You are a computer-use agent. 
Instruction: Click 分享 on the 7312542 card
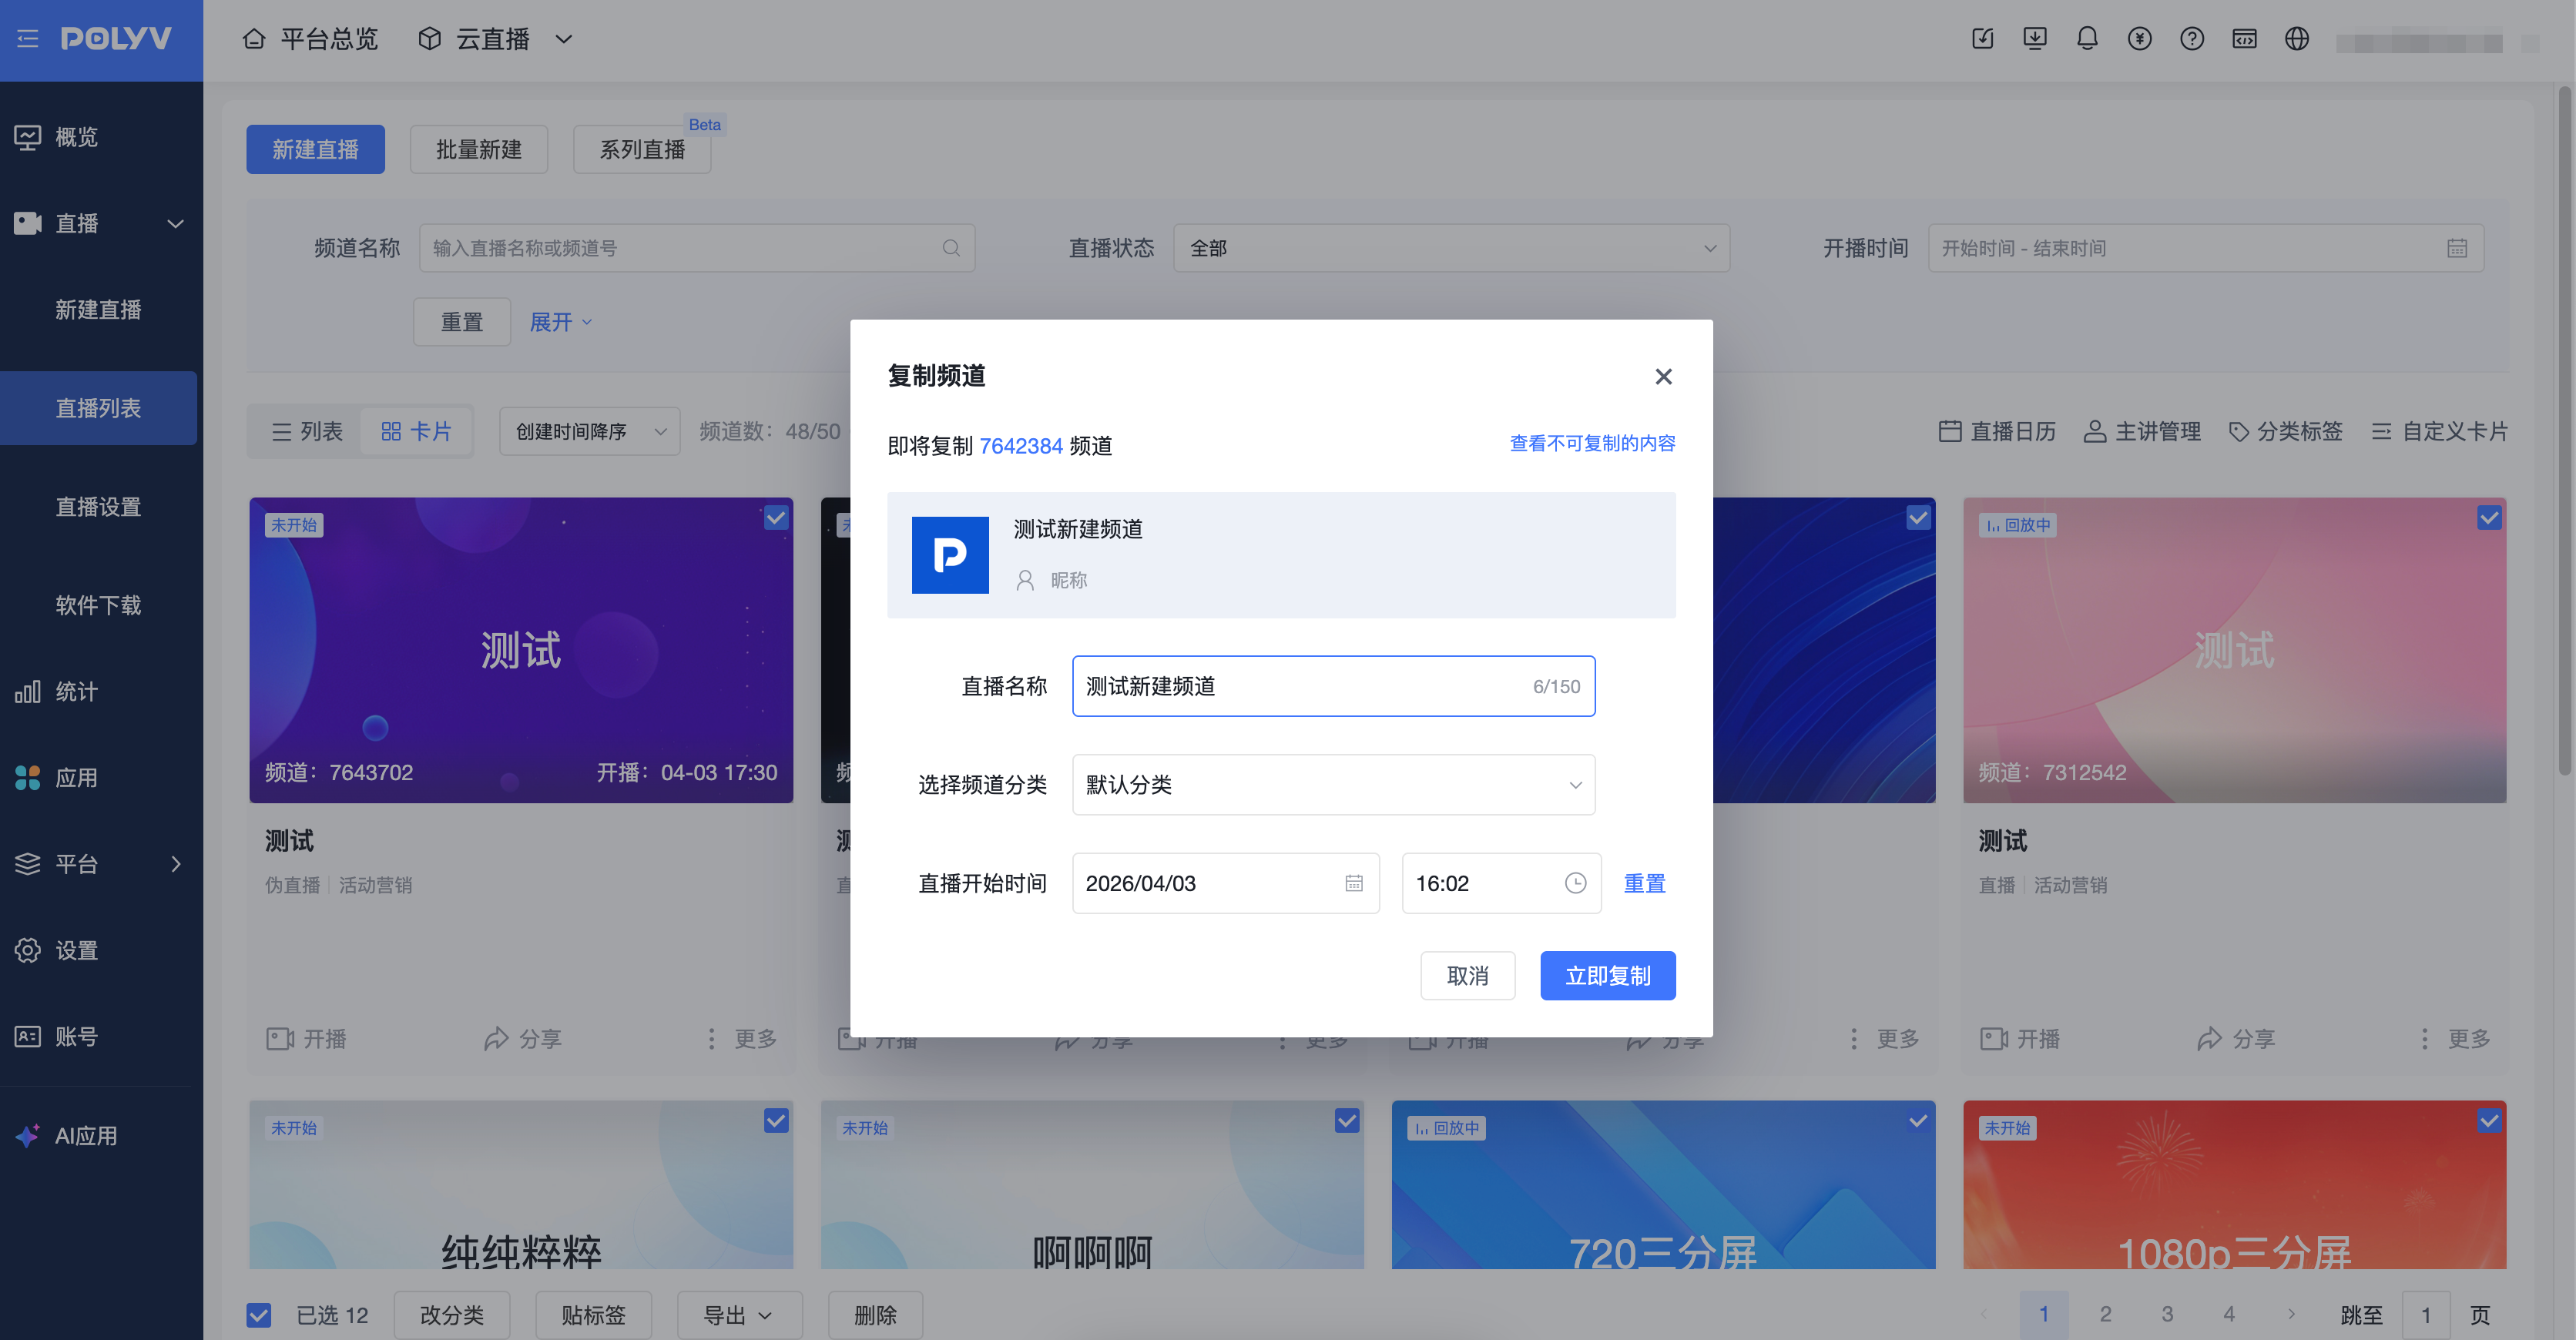(2236, 1039)
